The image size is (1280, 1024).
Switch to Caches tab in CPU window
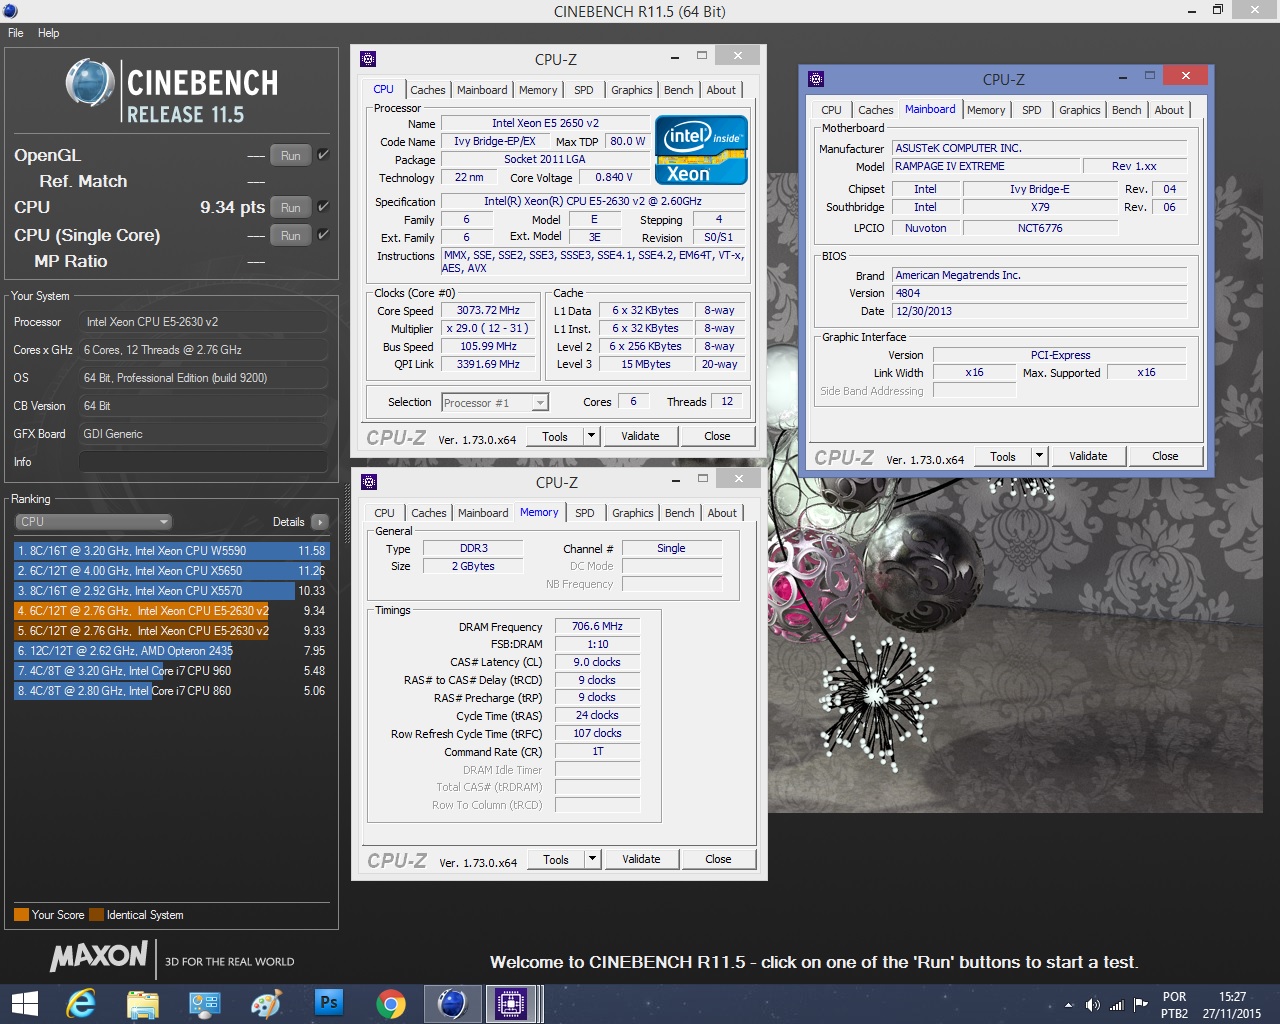[428, 90]
